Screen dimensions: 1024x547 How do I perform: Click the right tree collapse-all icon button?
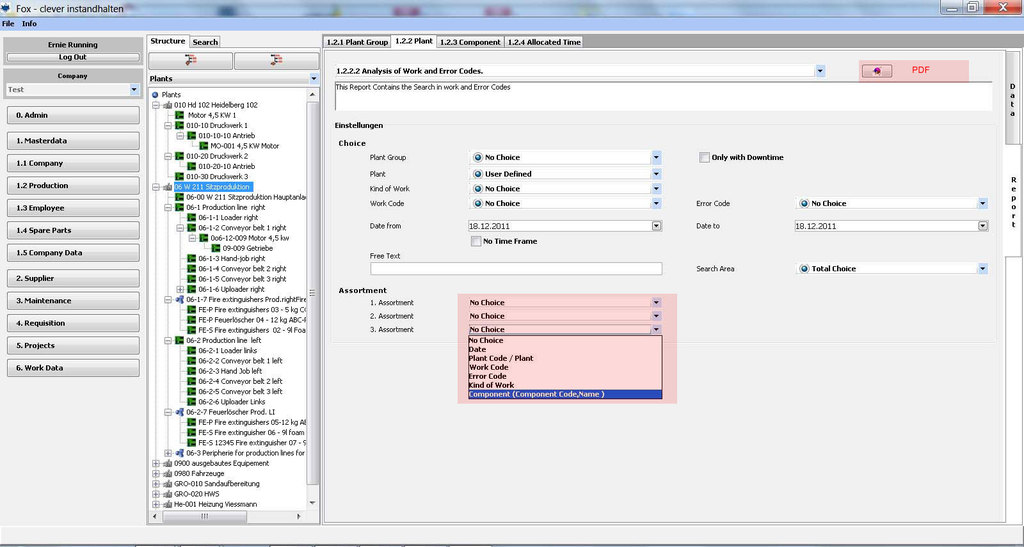pos(275,60)
